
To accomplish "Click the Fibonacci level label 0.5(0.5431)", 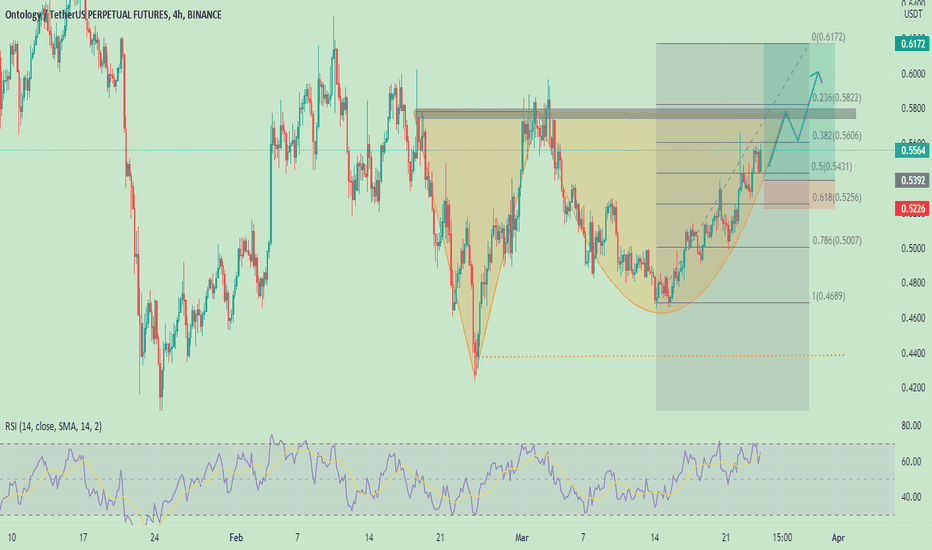I will point(832,167).
